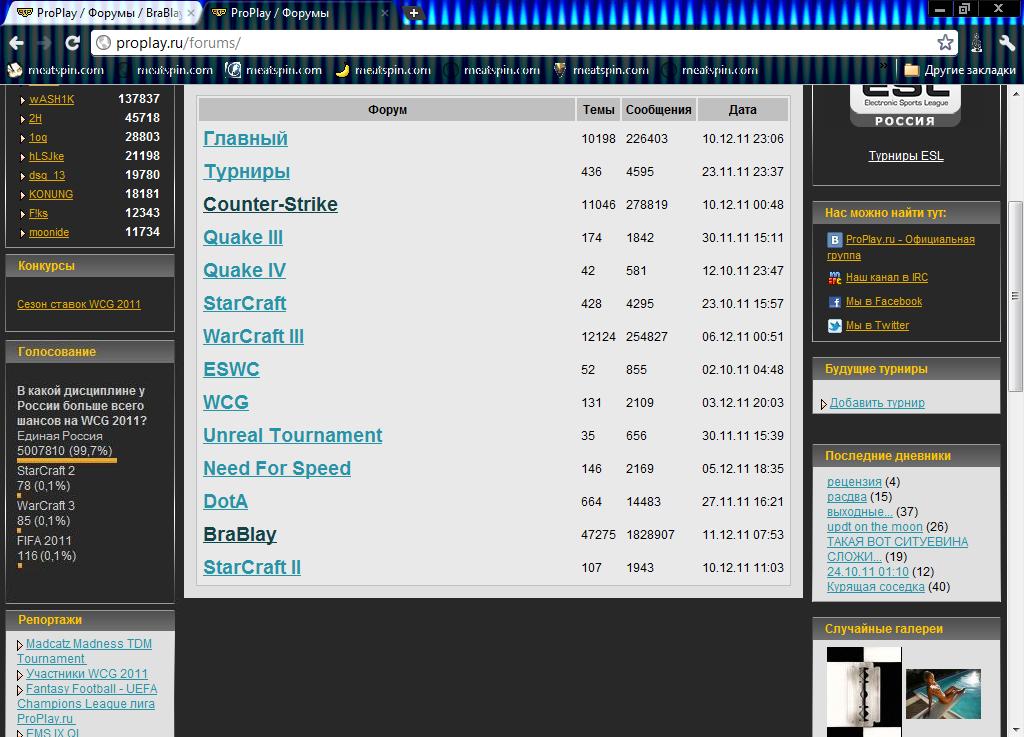This screenshot has height=737, width=1024.
Task: Open user KONUNG profile
Action: 51,195
